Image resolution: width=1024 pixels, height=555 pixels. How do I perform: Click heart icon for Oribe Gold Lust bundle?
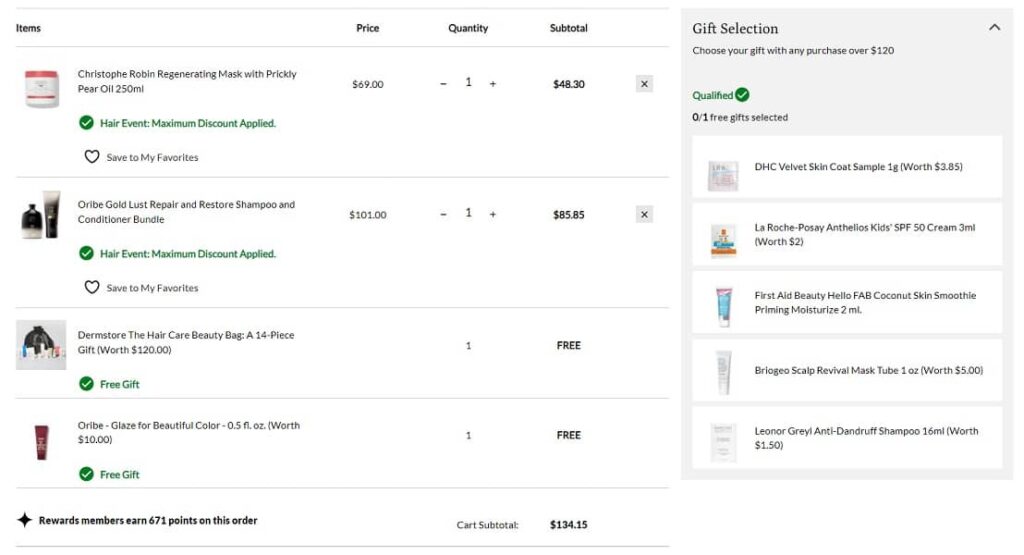click(x=92, y=287)
